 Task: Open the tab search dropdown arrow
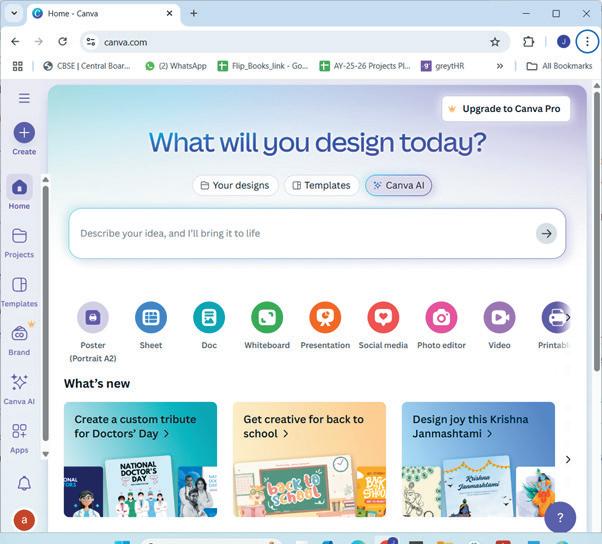(14, 13)
